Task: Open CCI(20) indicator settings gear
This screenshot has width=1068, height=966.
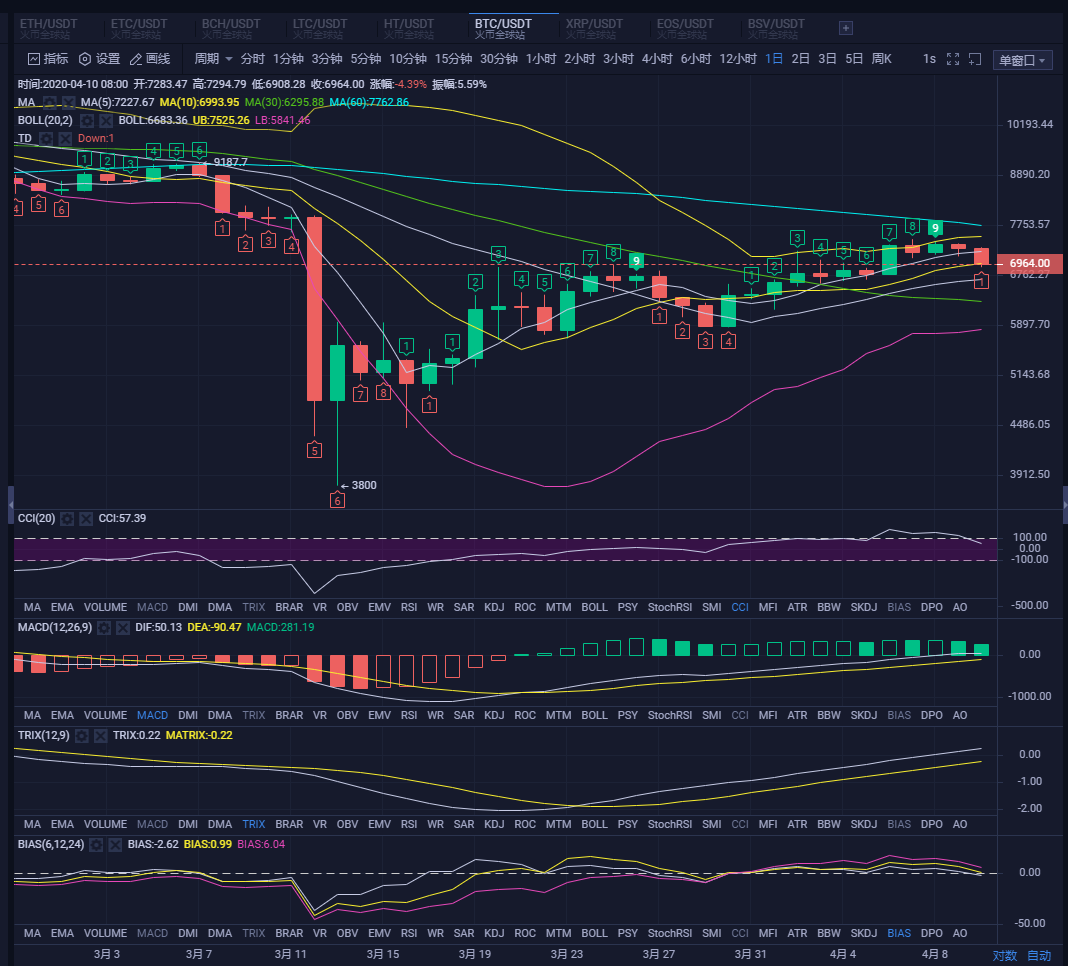Action: (x=67, y=518)
